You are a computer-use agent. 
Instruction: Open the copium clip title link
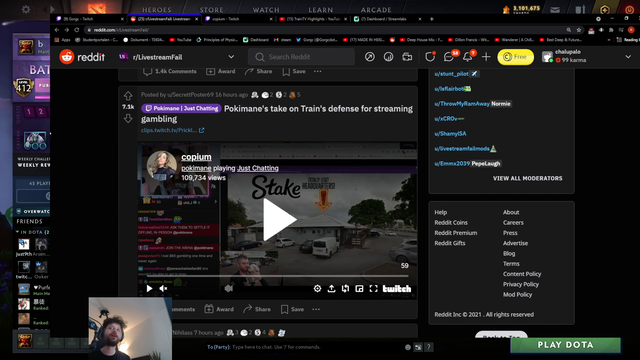196,157
